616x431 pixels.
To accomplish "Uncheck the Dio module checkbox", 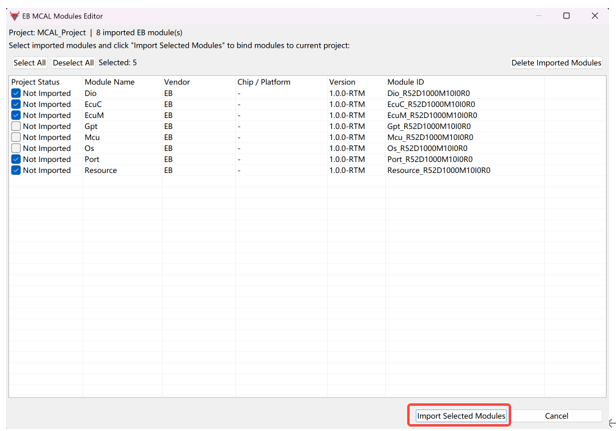I will pyautogui.click(x=16, y=93).
